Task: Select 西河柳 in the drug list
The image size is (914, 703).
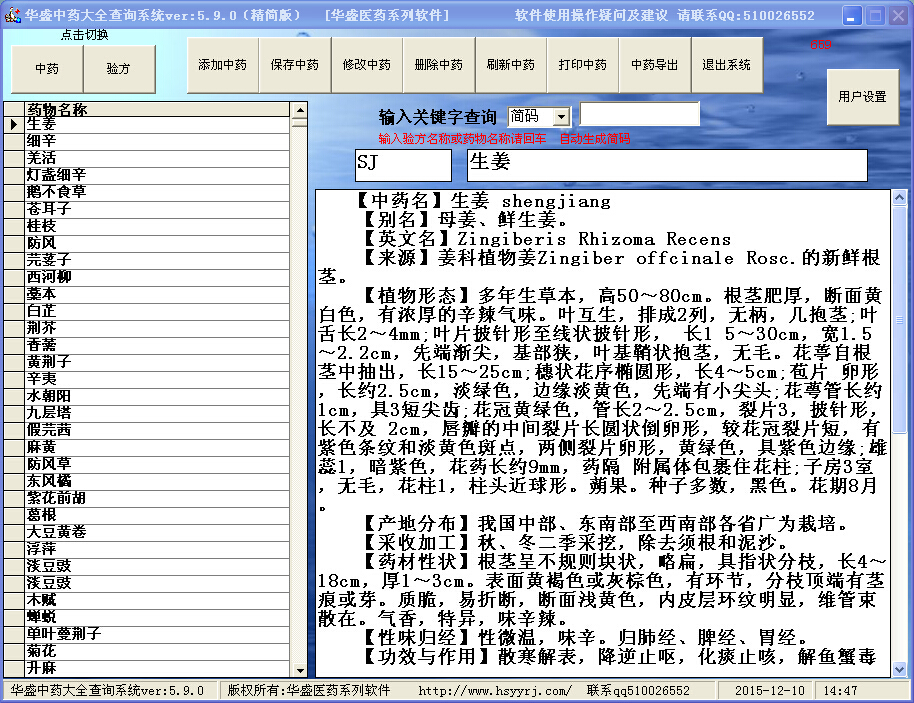Action: [x=157, y=277]
